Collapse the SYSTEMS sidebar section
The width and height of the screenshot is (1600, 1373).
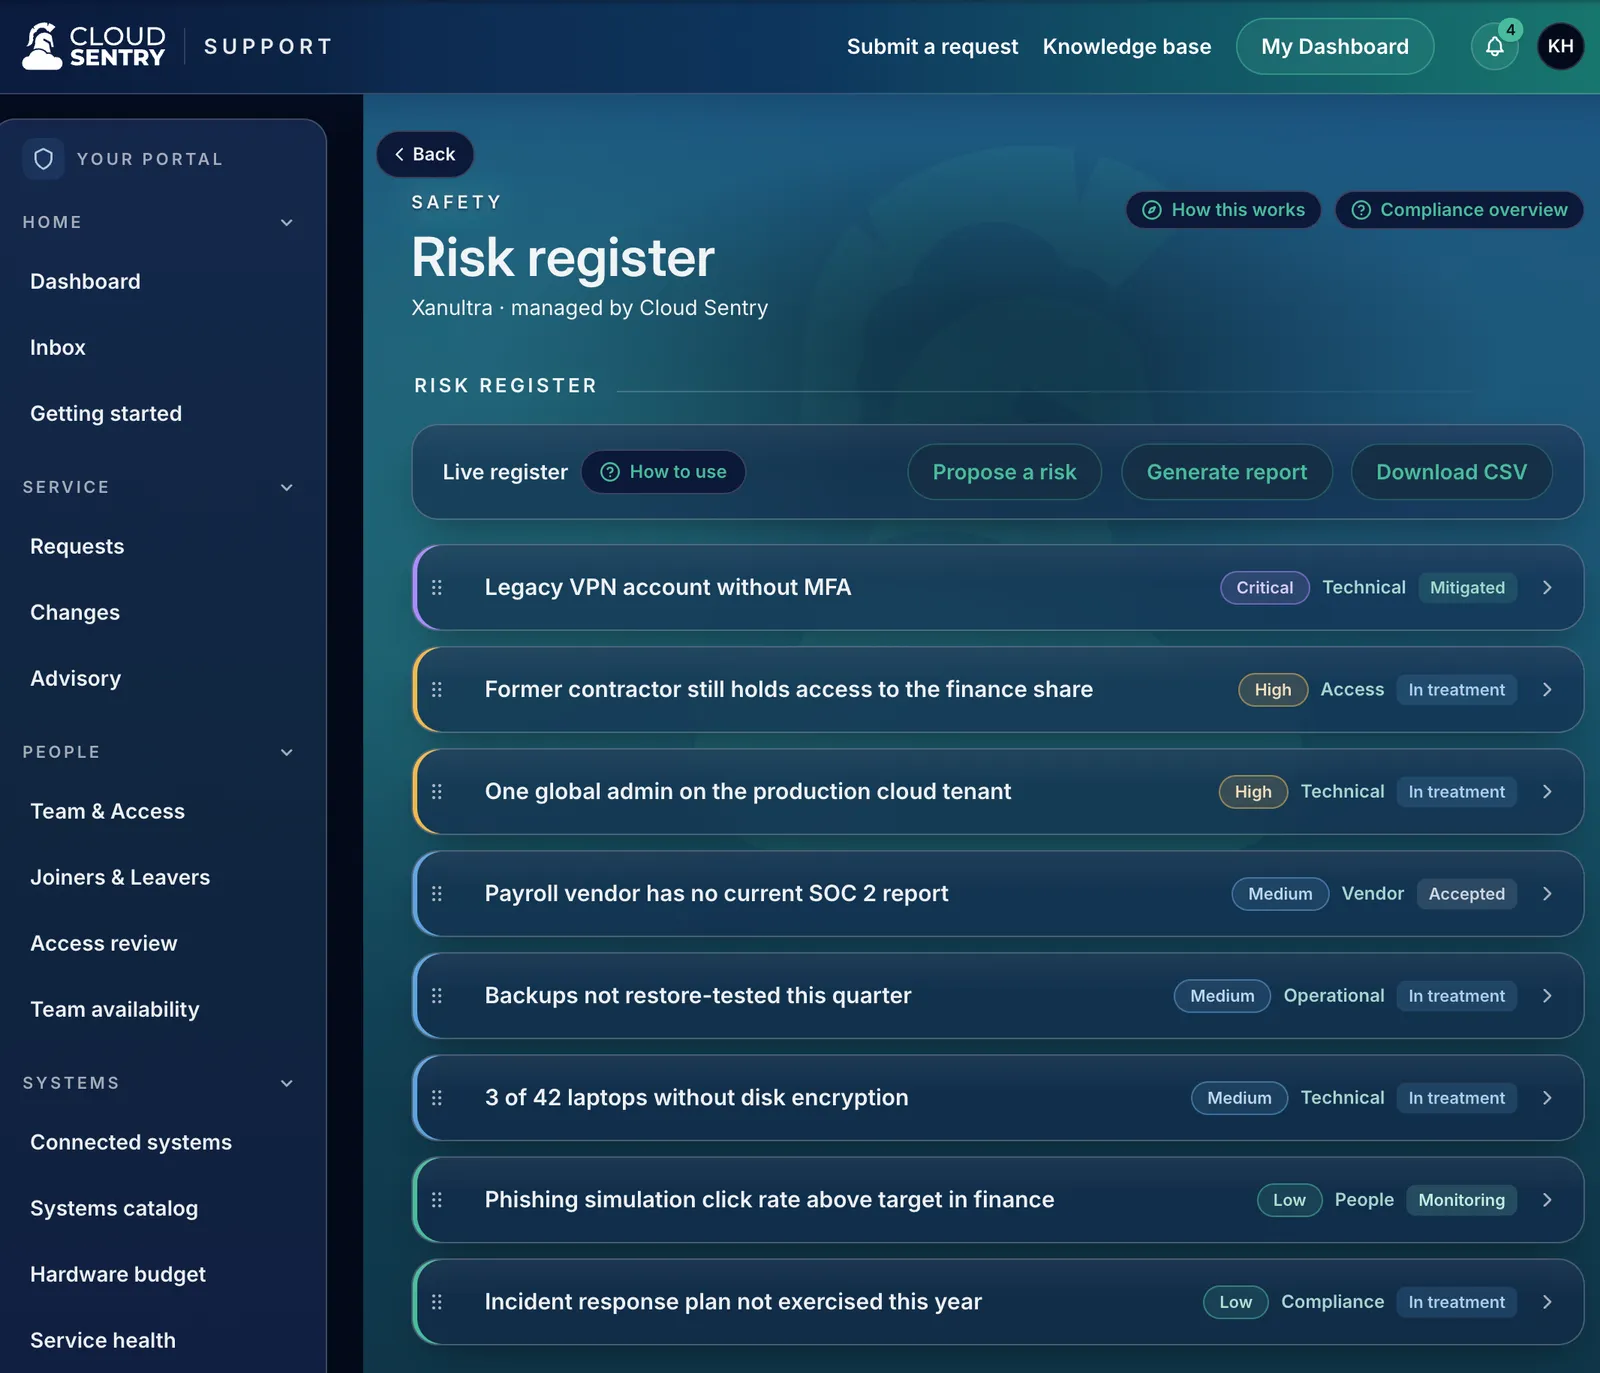pyautogui.click(x=287, y=1083)
